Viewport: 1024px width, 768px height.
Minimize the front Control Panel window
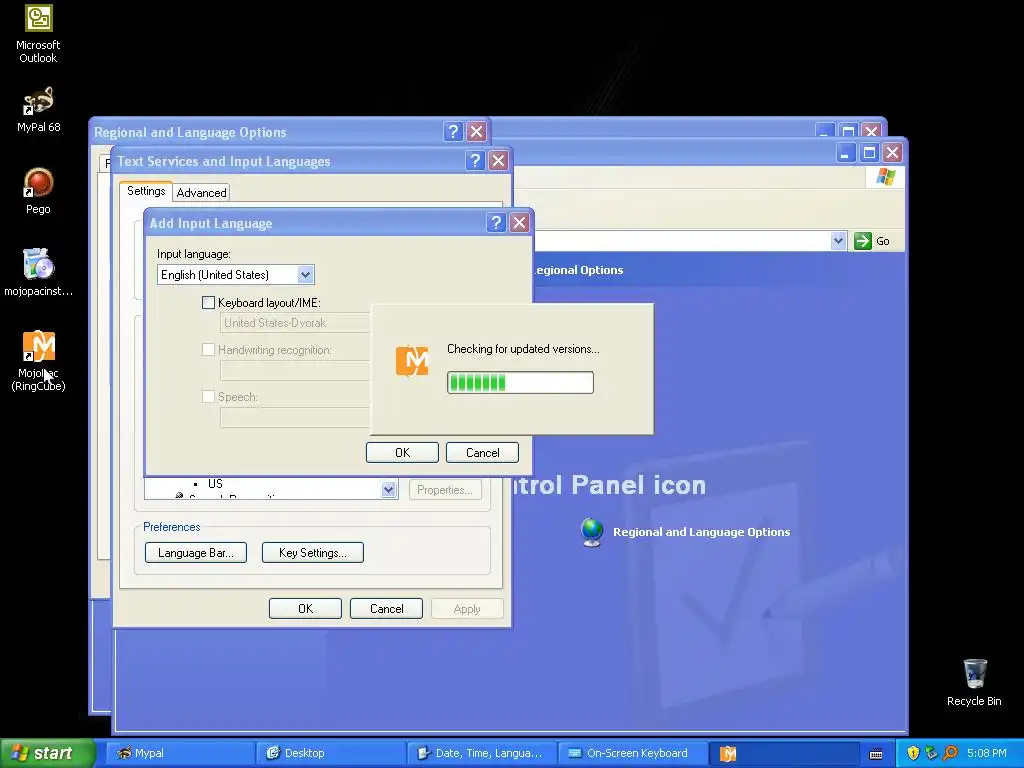tap(845, 153)
